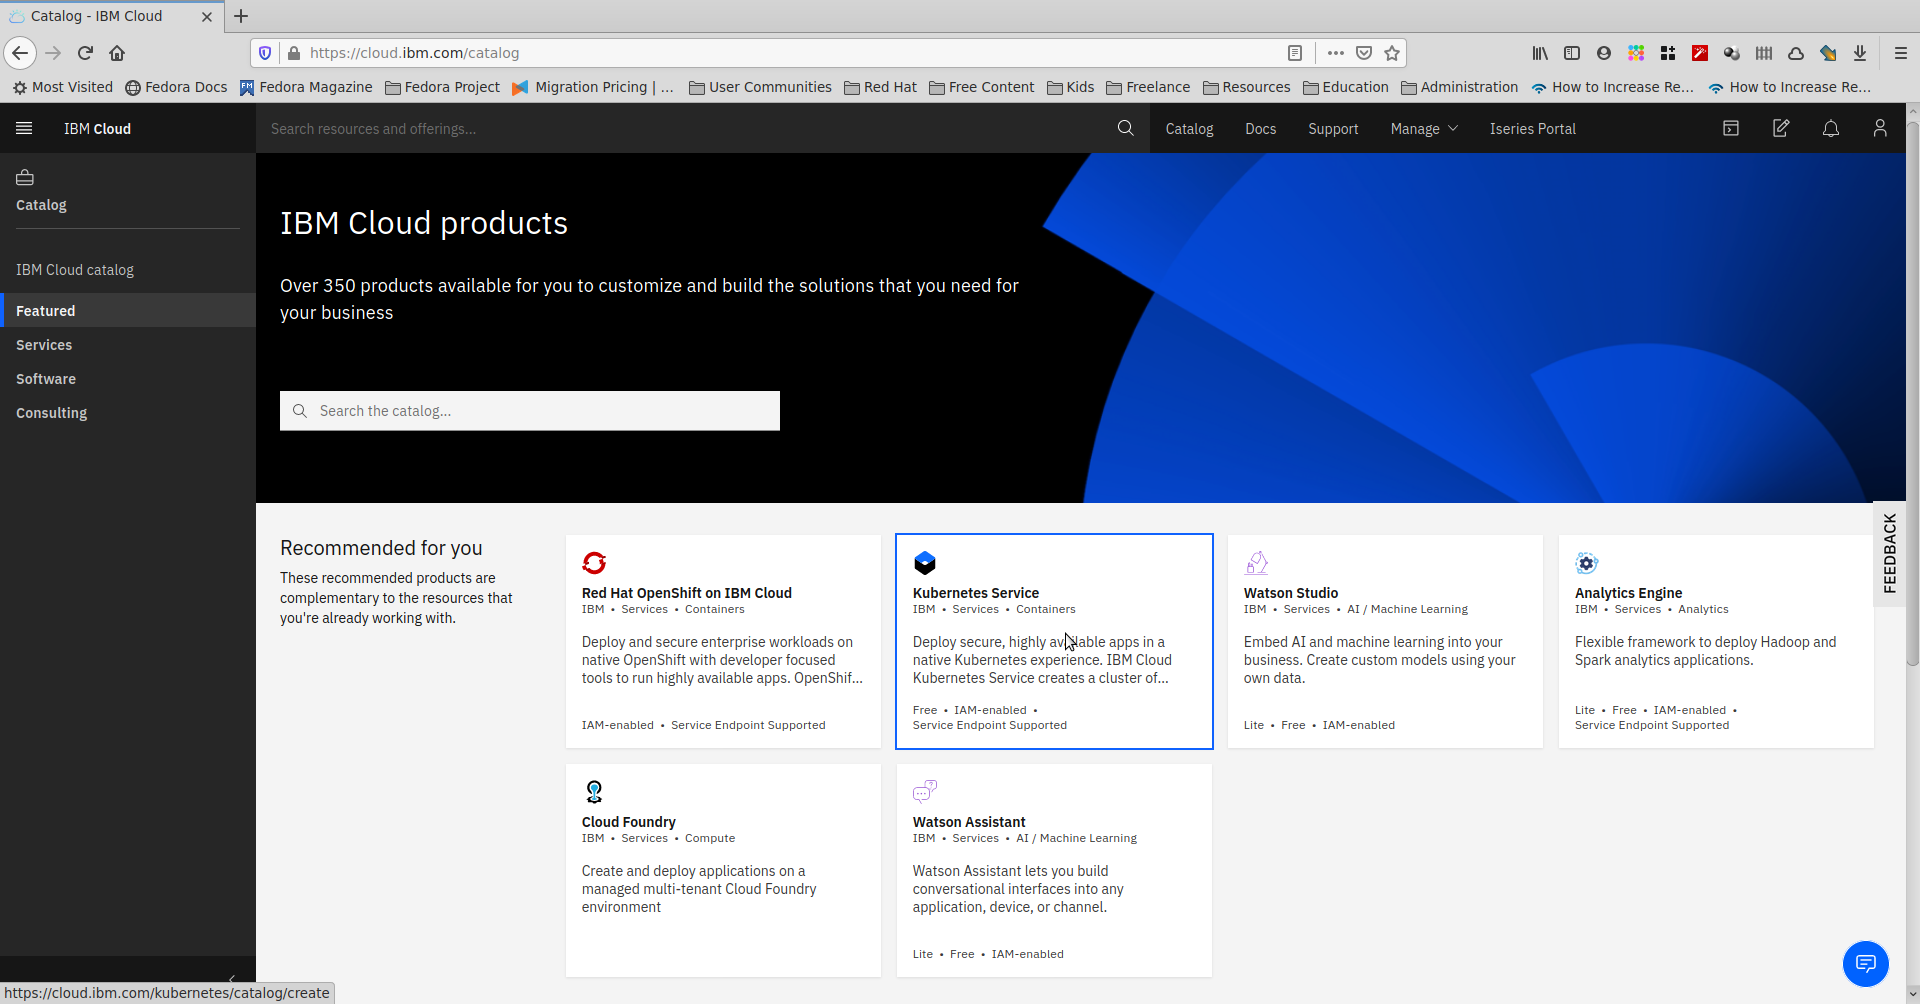Toggle the Firefox sidebar icon
Viewport: 1920px width, 1004px height.
click(1572, 53)
